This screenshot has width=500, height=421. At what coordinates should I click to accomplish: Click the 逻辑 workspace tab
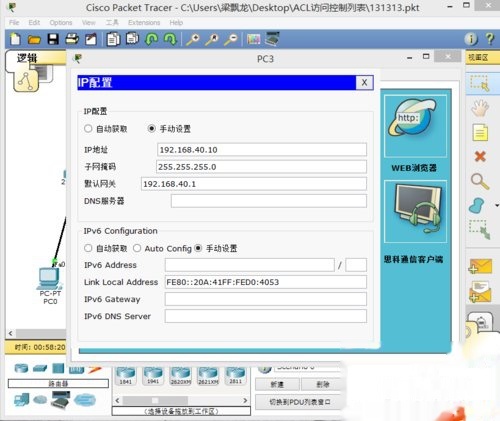point(27,58)
